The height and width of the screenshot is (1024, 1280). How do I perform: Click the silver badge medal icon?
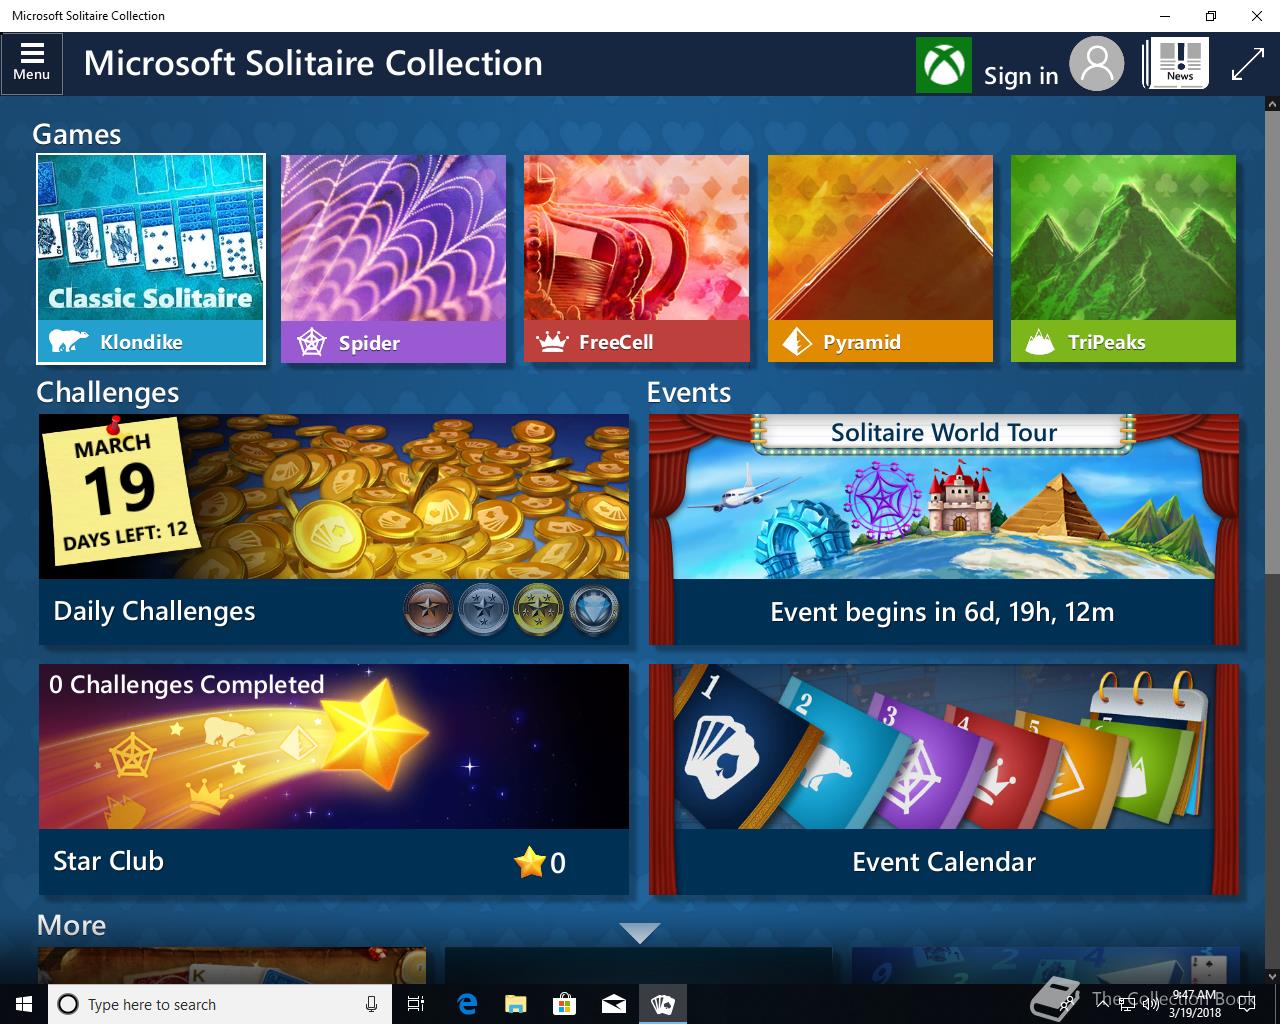pos(484,609)
